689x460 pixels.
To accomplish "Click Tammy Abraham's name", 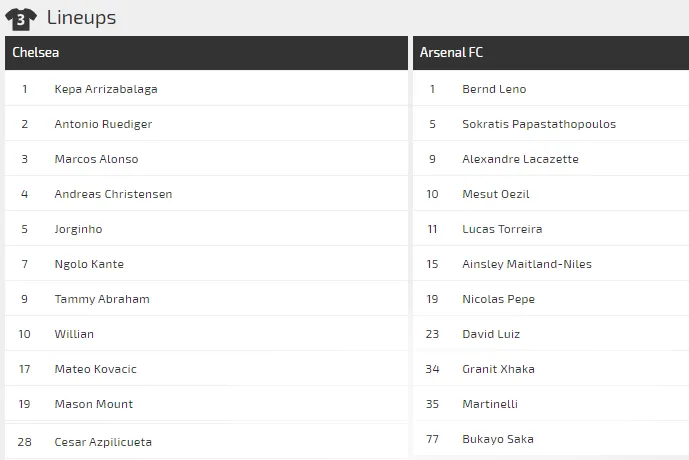I will pyautogui.click(x=102, y=299).
